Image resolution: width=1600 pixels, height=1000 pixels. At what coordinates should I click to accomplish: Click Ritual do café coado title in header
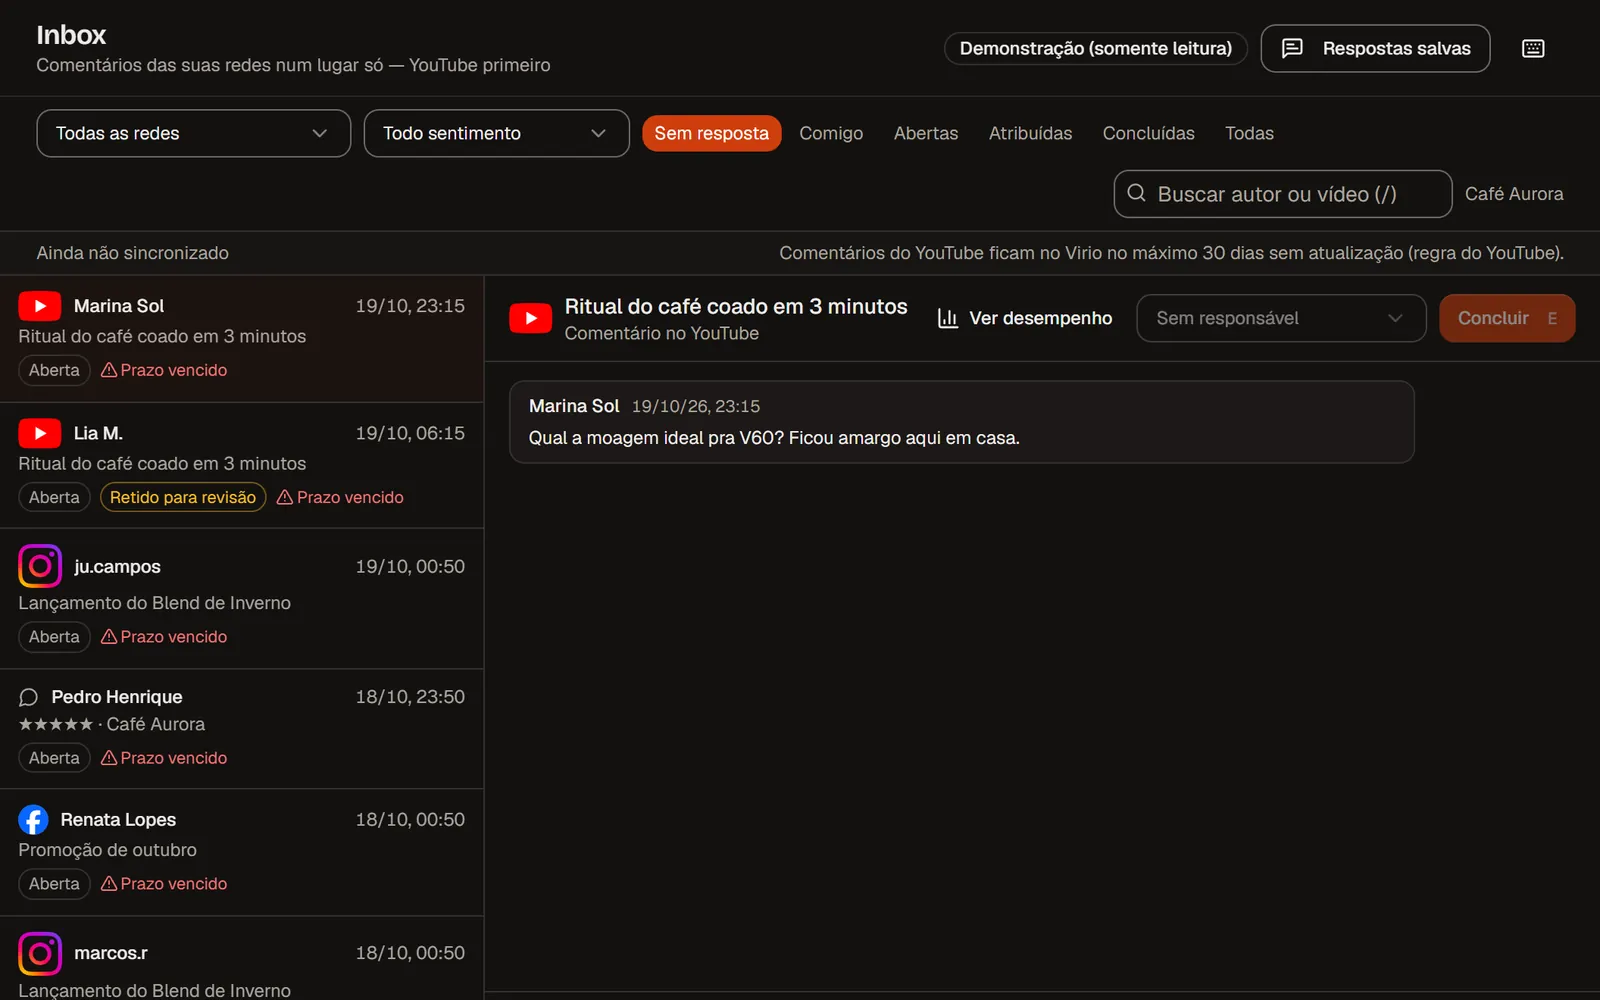click(x=735, y=306)
